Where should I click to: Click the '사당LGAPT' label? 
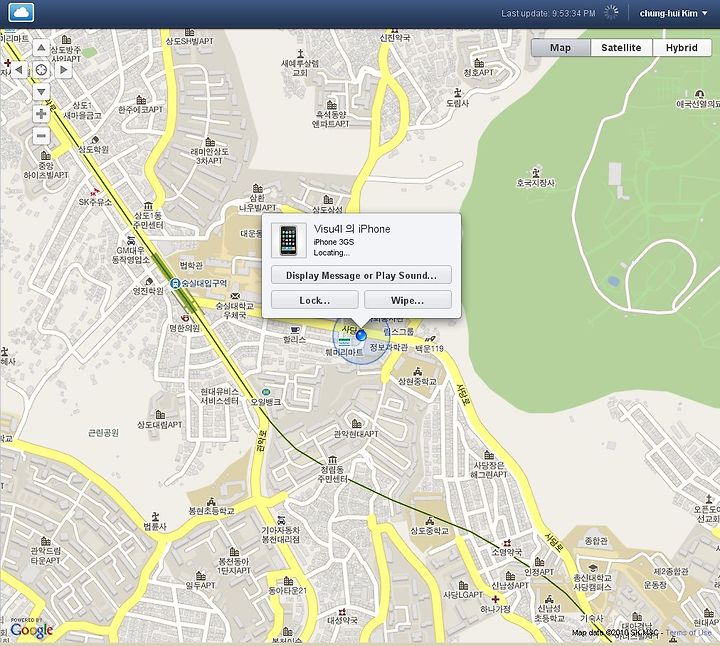point(463,595)
